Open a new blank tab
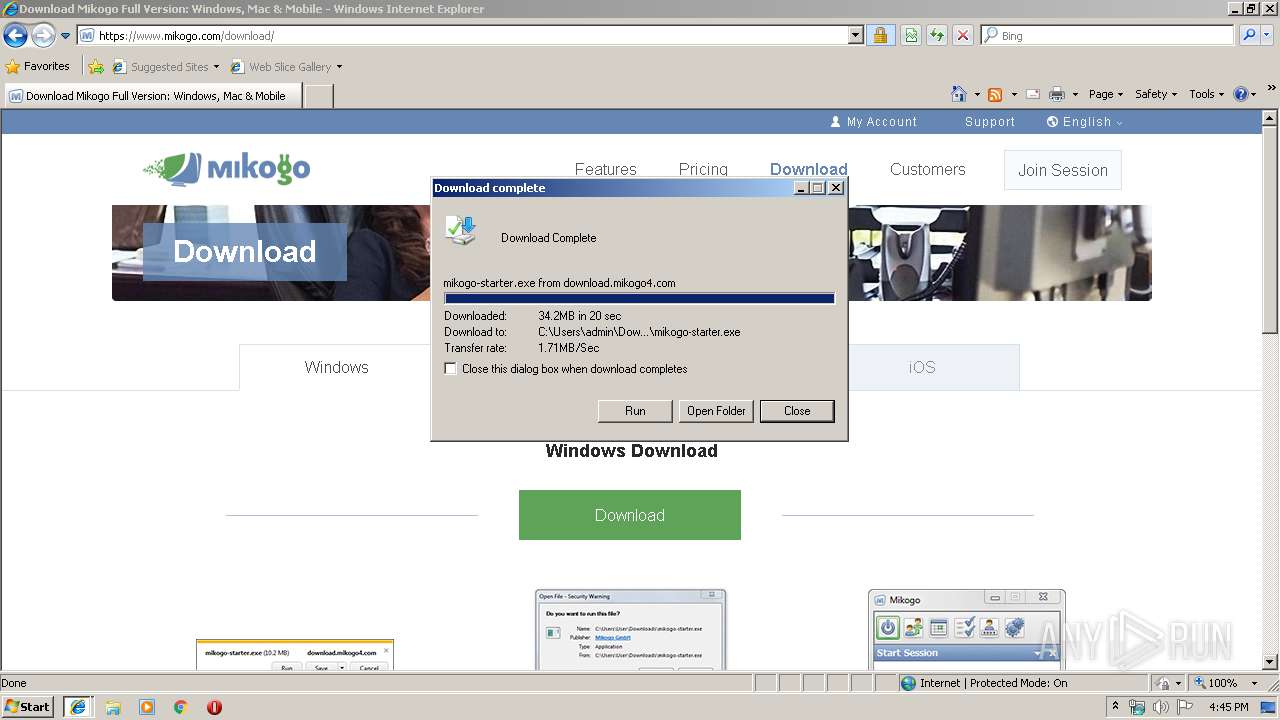 tap(318, 96)
